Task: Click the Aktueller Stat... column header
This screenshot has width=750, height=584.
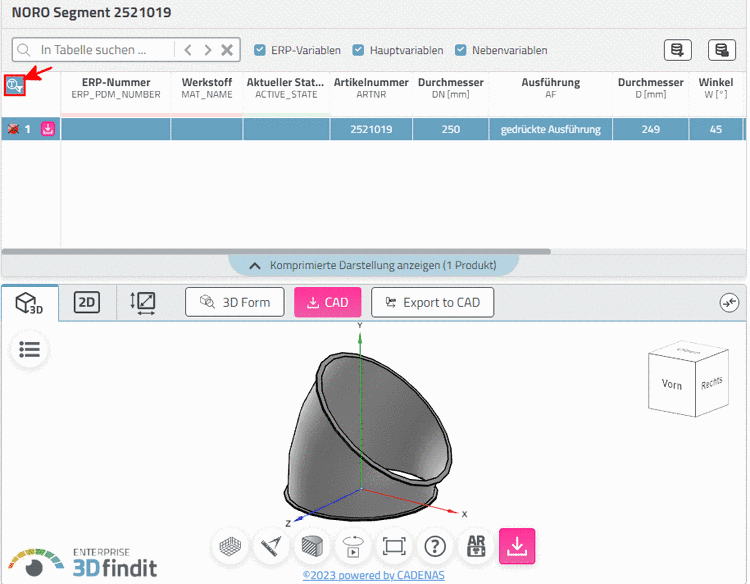Action: (x=286, y=88)
